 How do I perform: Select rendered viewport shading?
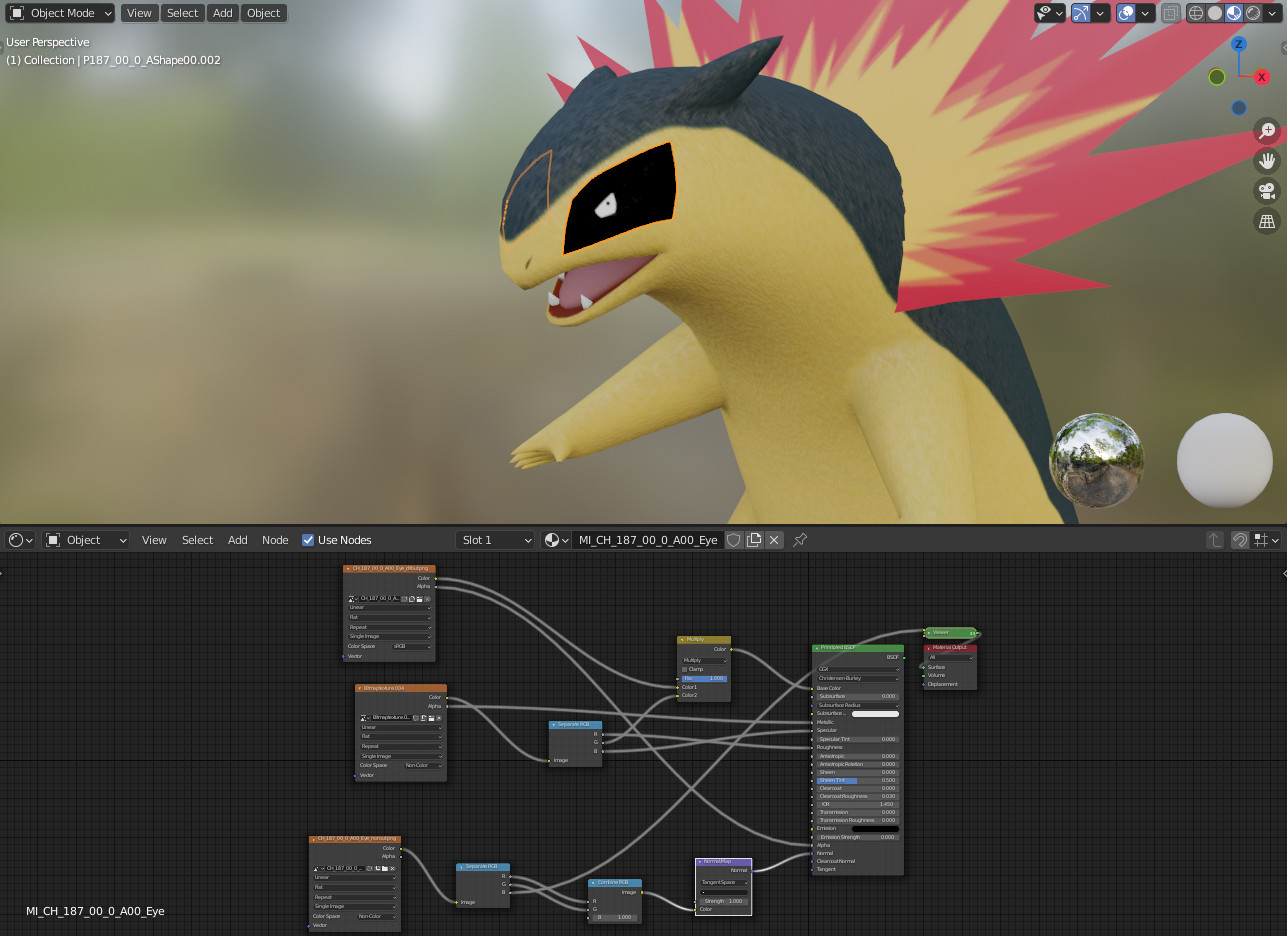[x=1253, y=13]
